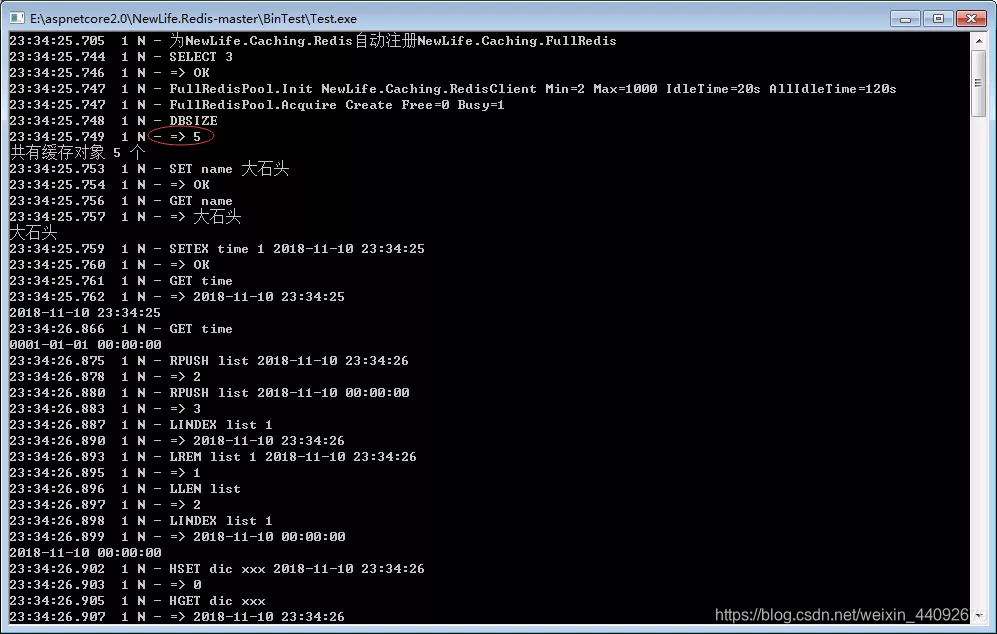
Task: Click the 'HGET dic xxx' command line
Action: click(x=137, y=600)
